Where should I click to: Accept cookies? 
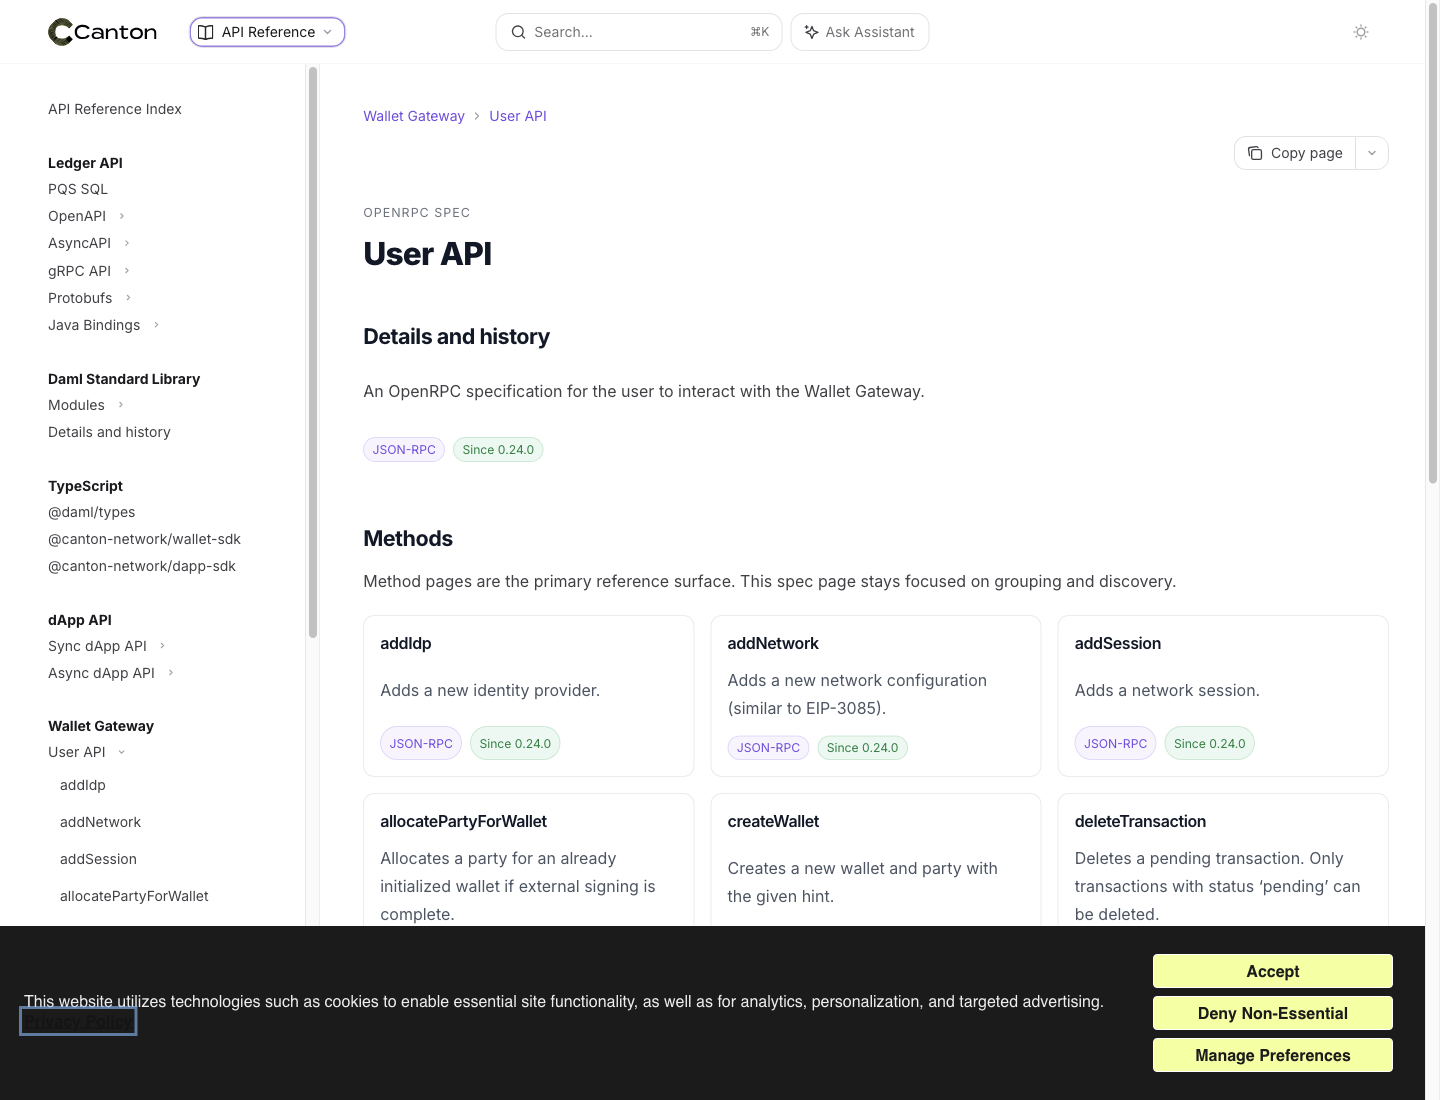(x=1272, y=971)
